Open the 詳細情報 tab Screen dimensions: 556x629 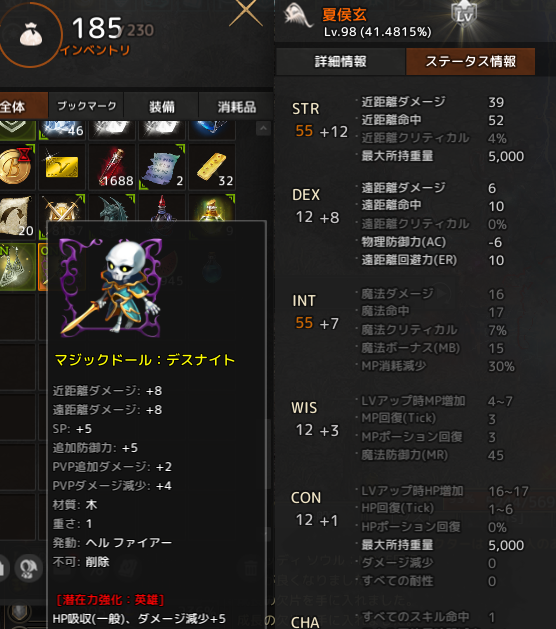click(341, 61)
